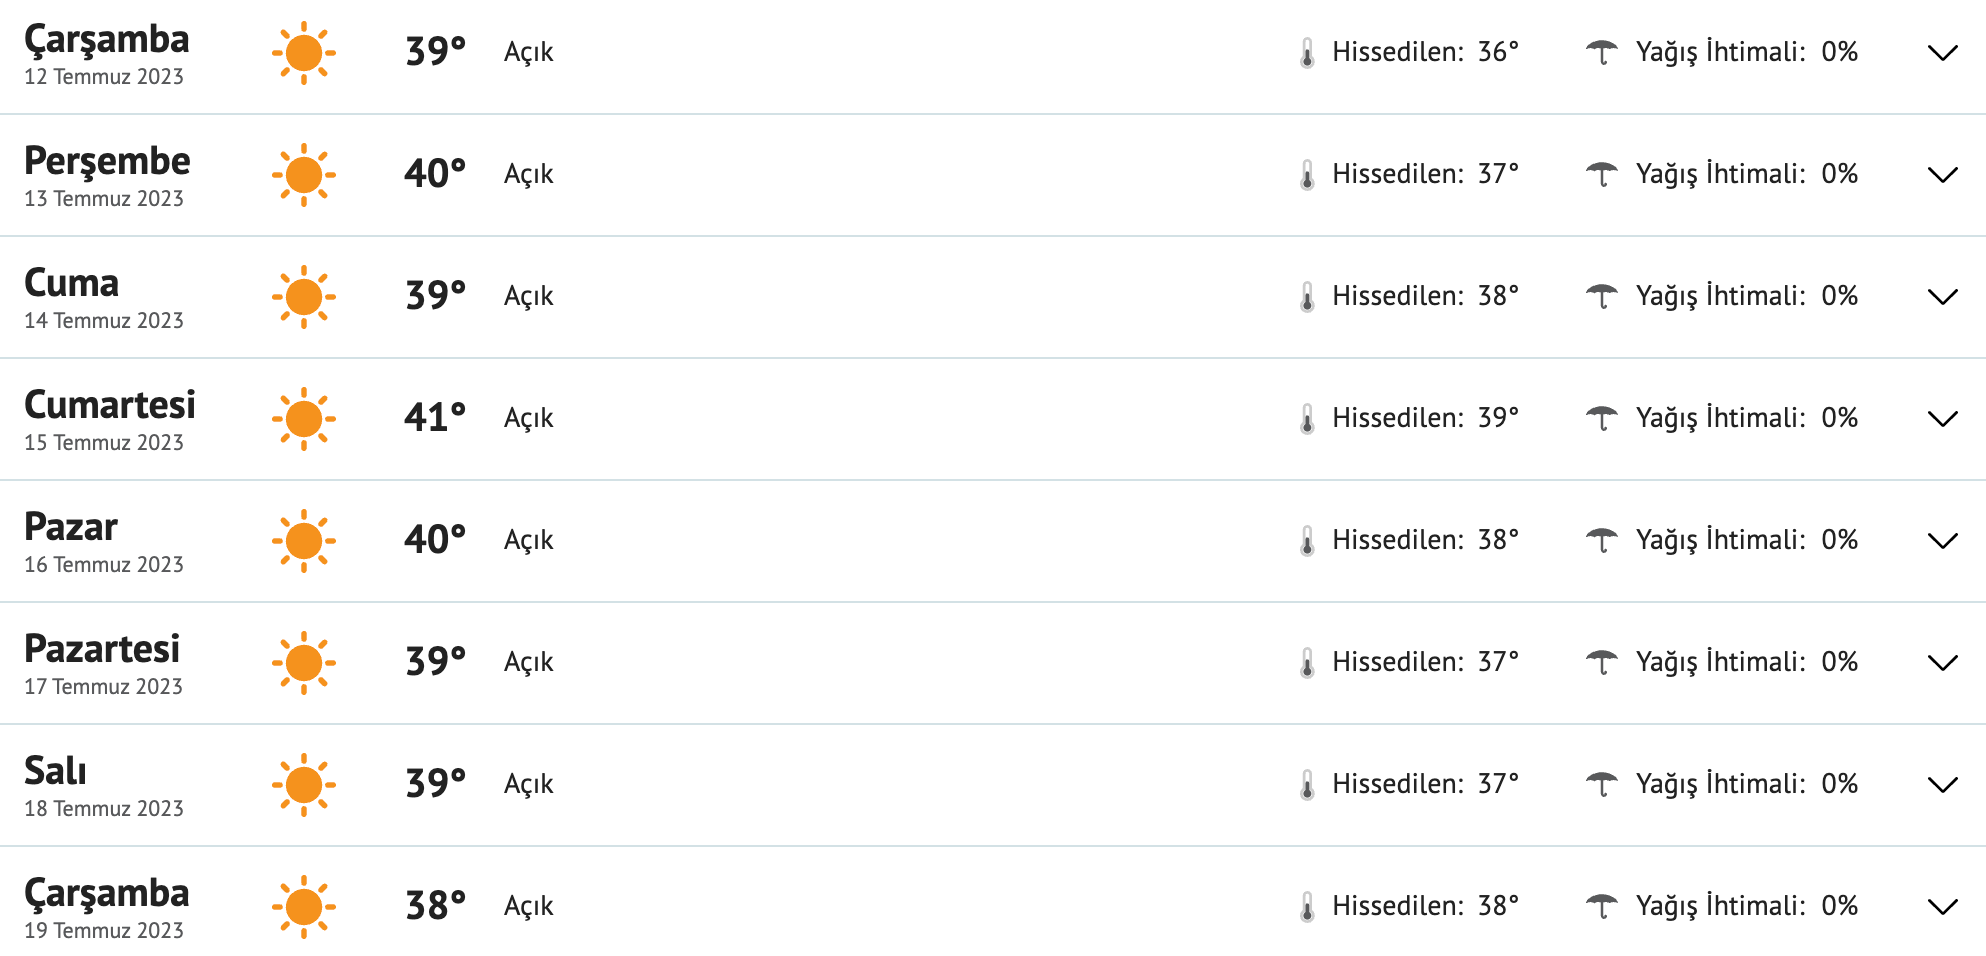1986x956 pixels.
Task: Click the umbrella icon in Pazartesi row
Action: click(1601, 662)
